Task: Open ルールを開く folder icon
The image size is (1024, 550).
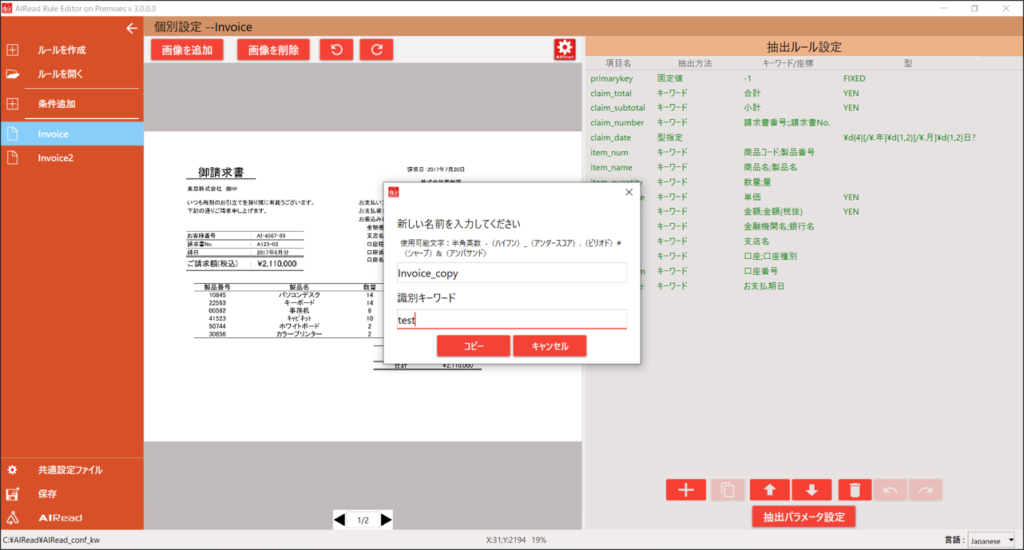Action: coord(12,74)
